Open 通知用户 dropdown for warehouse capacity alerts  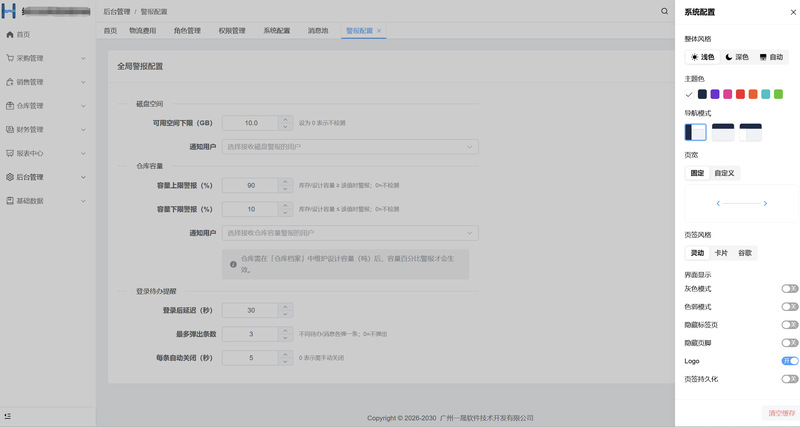coord(350,233)
